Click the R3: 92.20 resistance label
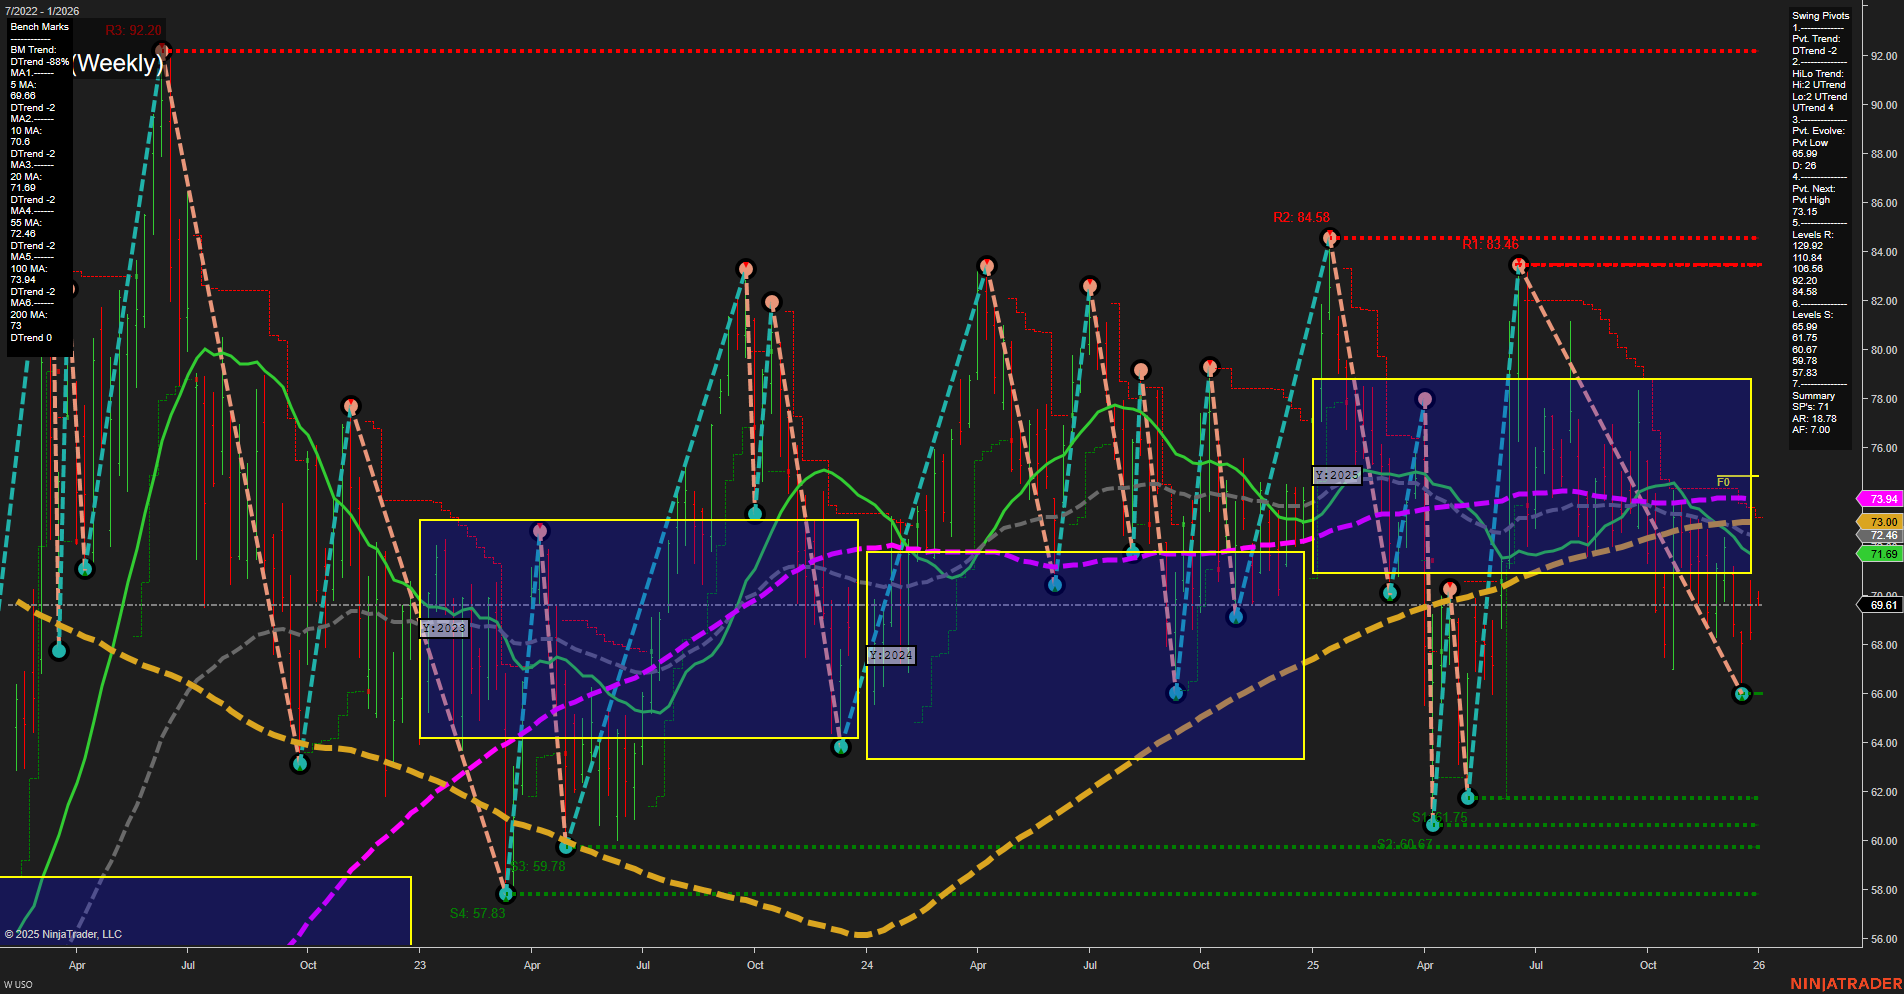1904x994 pixels. (135, 30)
